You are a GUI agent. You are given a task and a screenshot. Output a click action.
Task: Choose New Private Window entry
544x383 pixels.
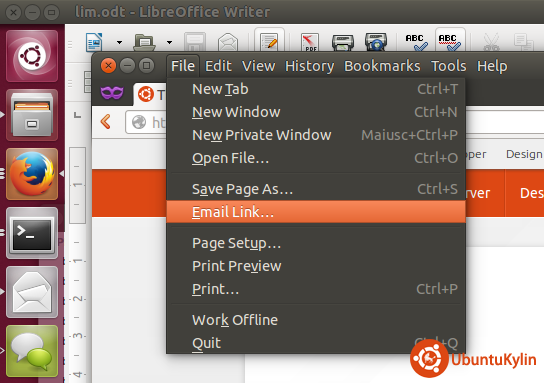click(x=316, y=135)
